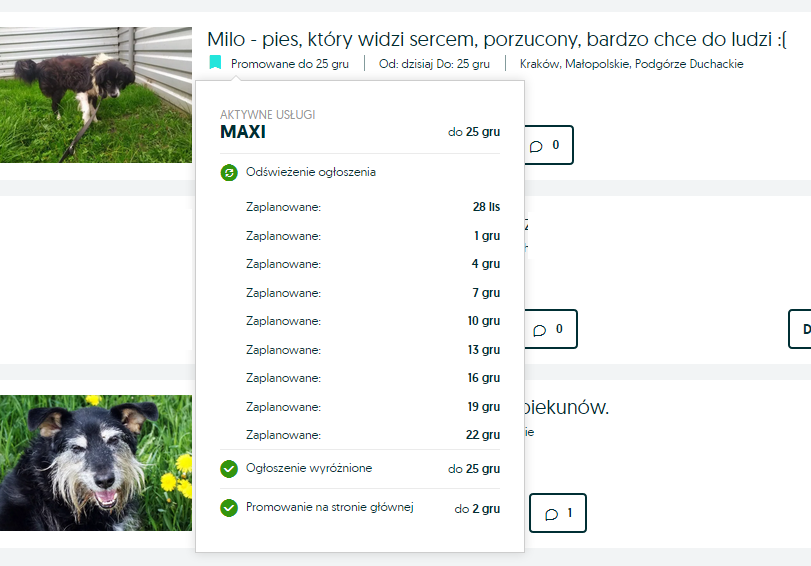Click the teal promoted bookmark icon
The image size is (811, 566).
tap(215, 63)
